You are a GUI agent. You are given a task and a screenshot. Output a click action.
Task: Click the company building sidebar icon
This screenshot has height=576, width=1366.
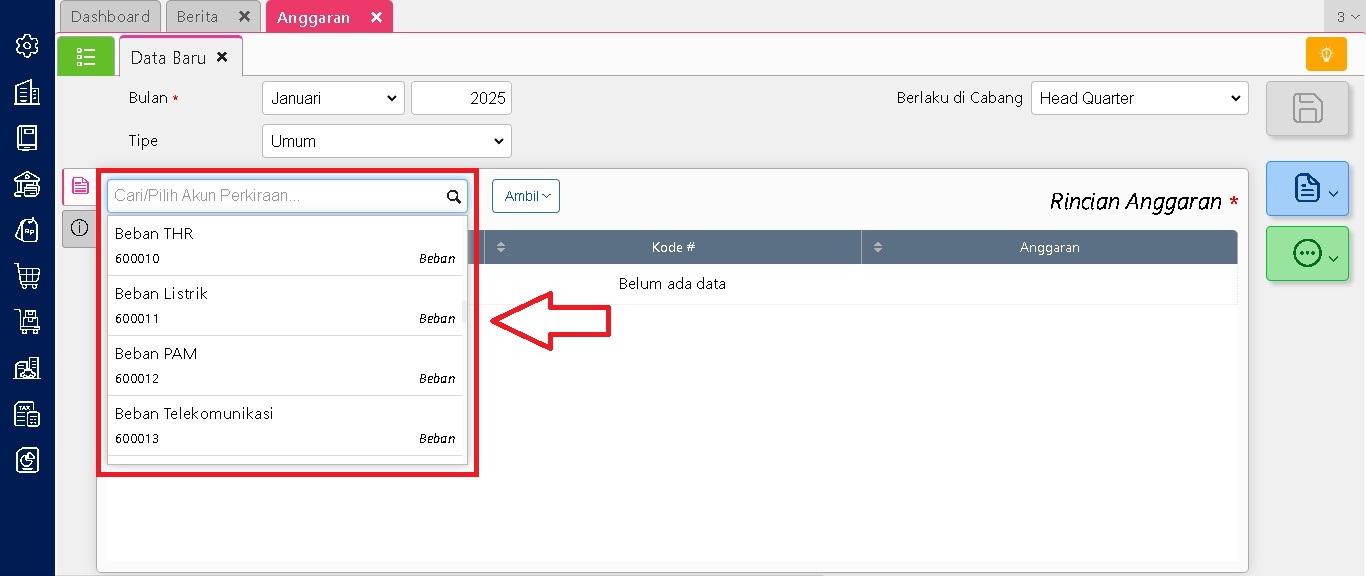(x=27, y=92)
